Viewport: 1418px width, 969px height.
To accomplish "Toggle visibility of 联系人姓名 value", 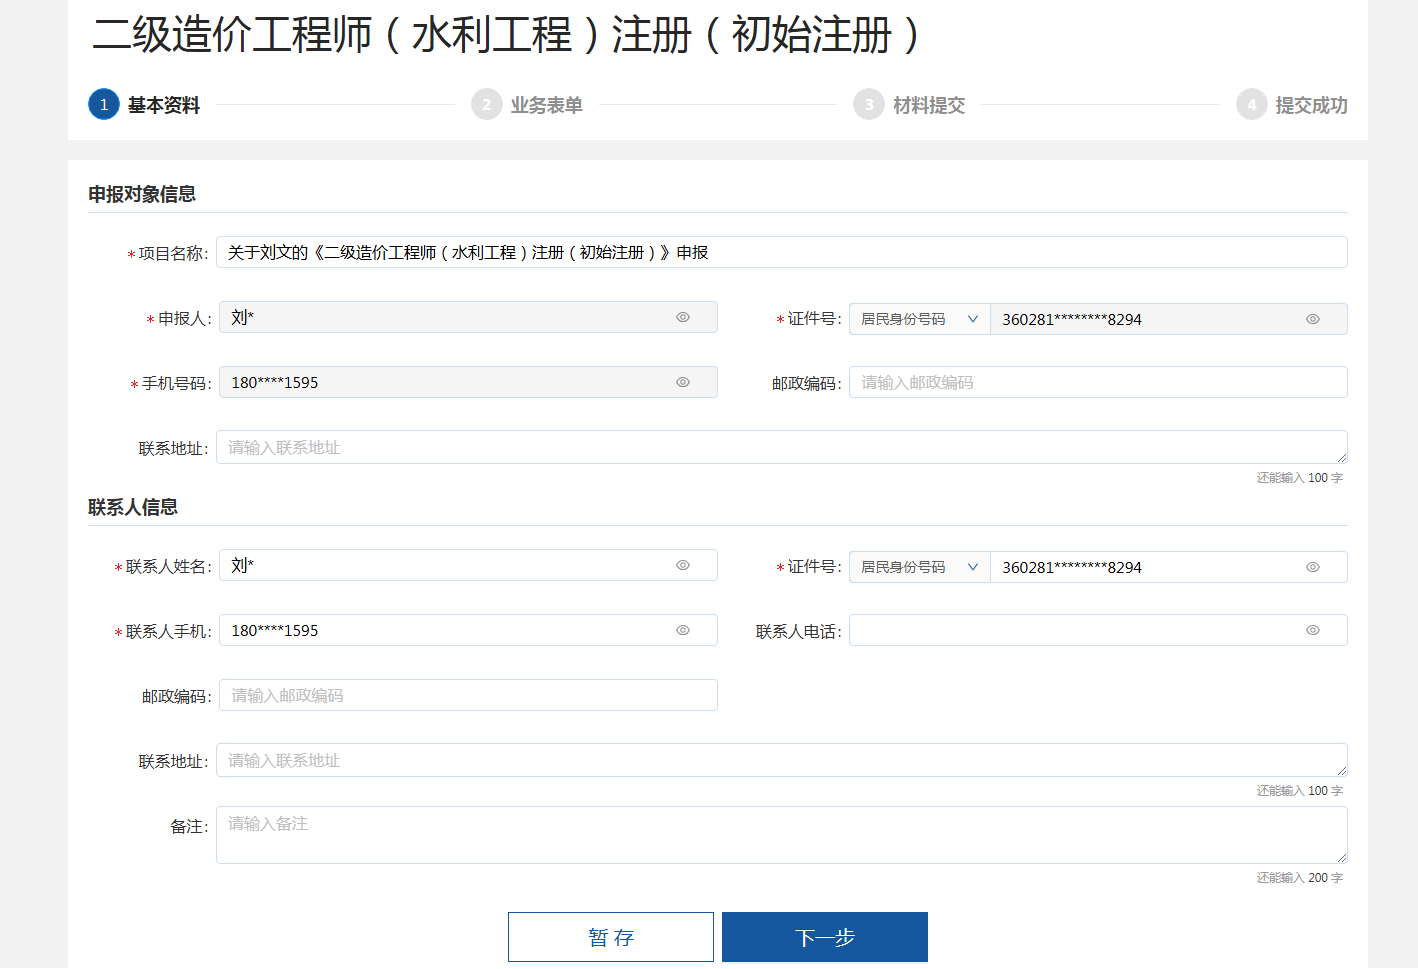I will point(683,565).
